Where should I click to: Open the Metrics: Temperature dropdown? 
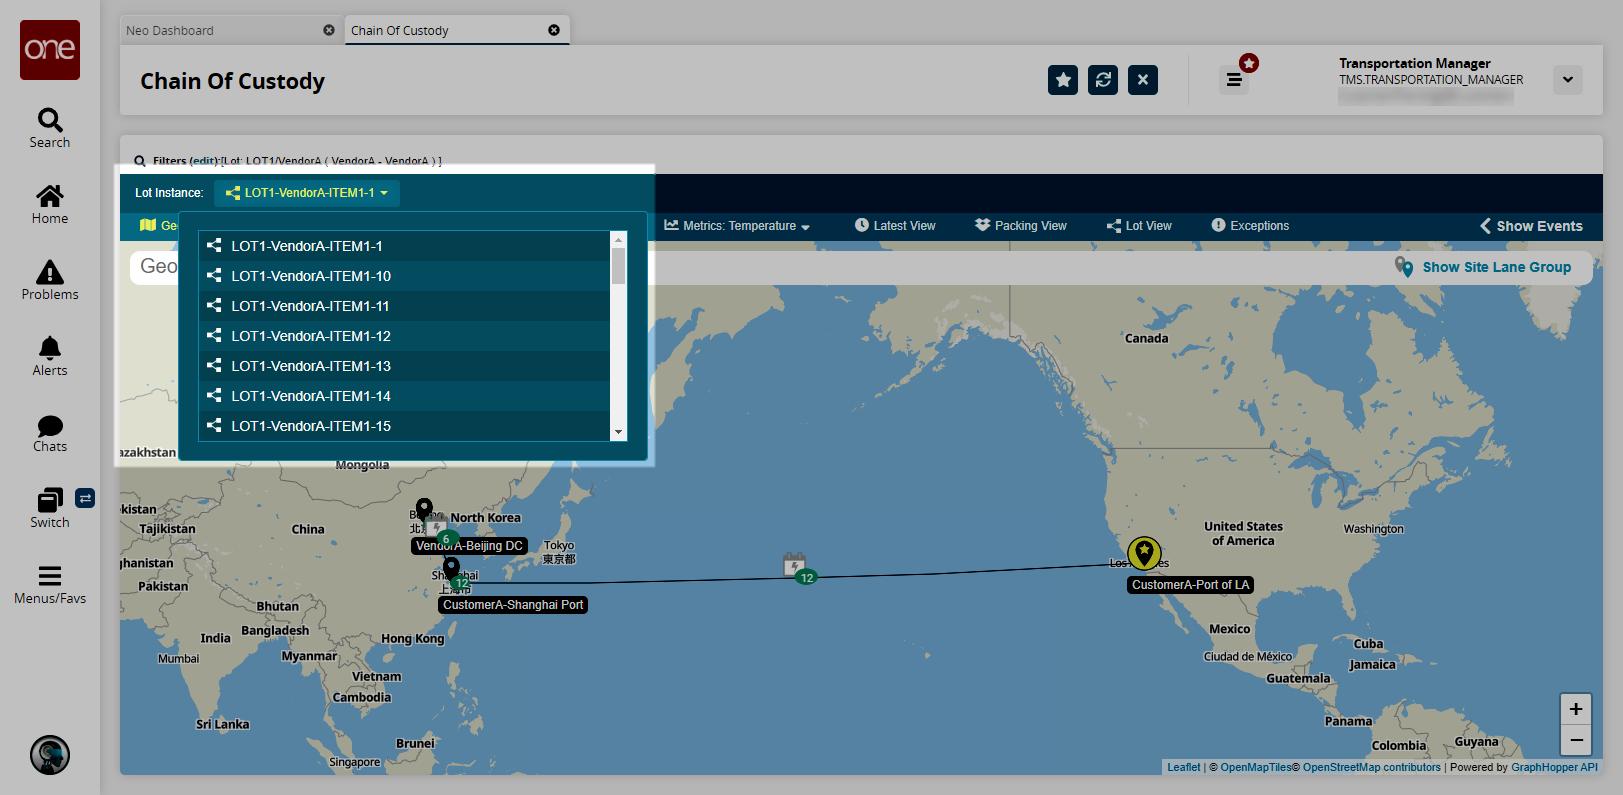(737, 226)
